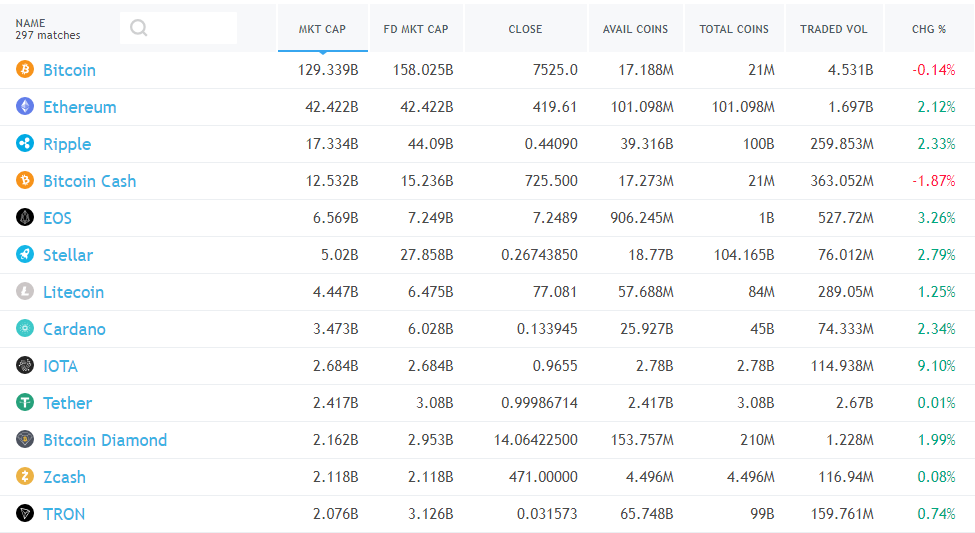
Task: Sort by CLOSE column header
Action: [525, 29]
